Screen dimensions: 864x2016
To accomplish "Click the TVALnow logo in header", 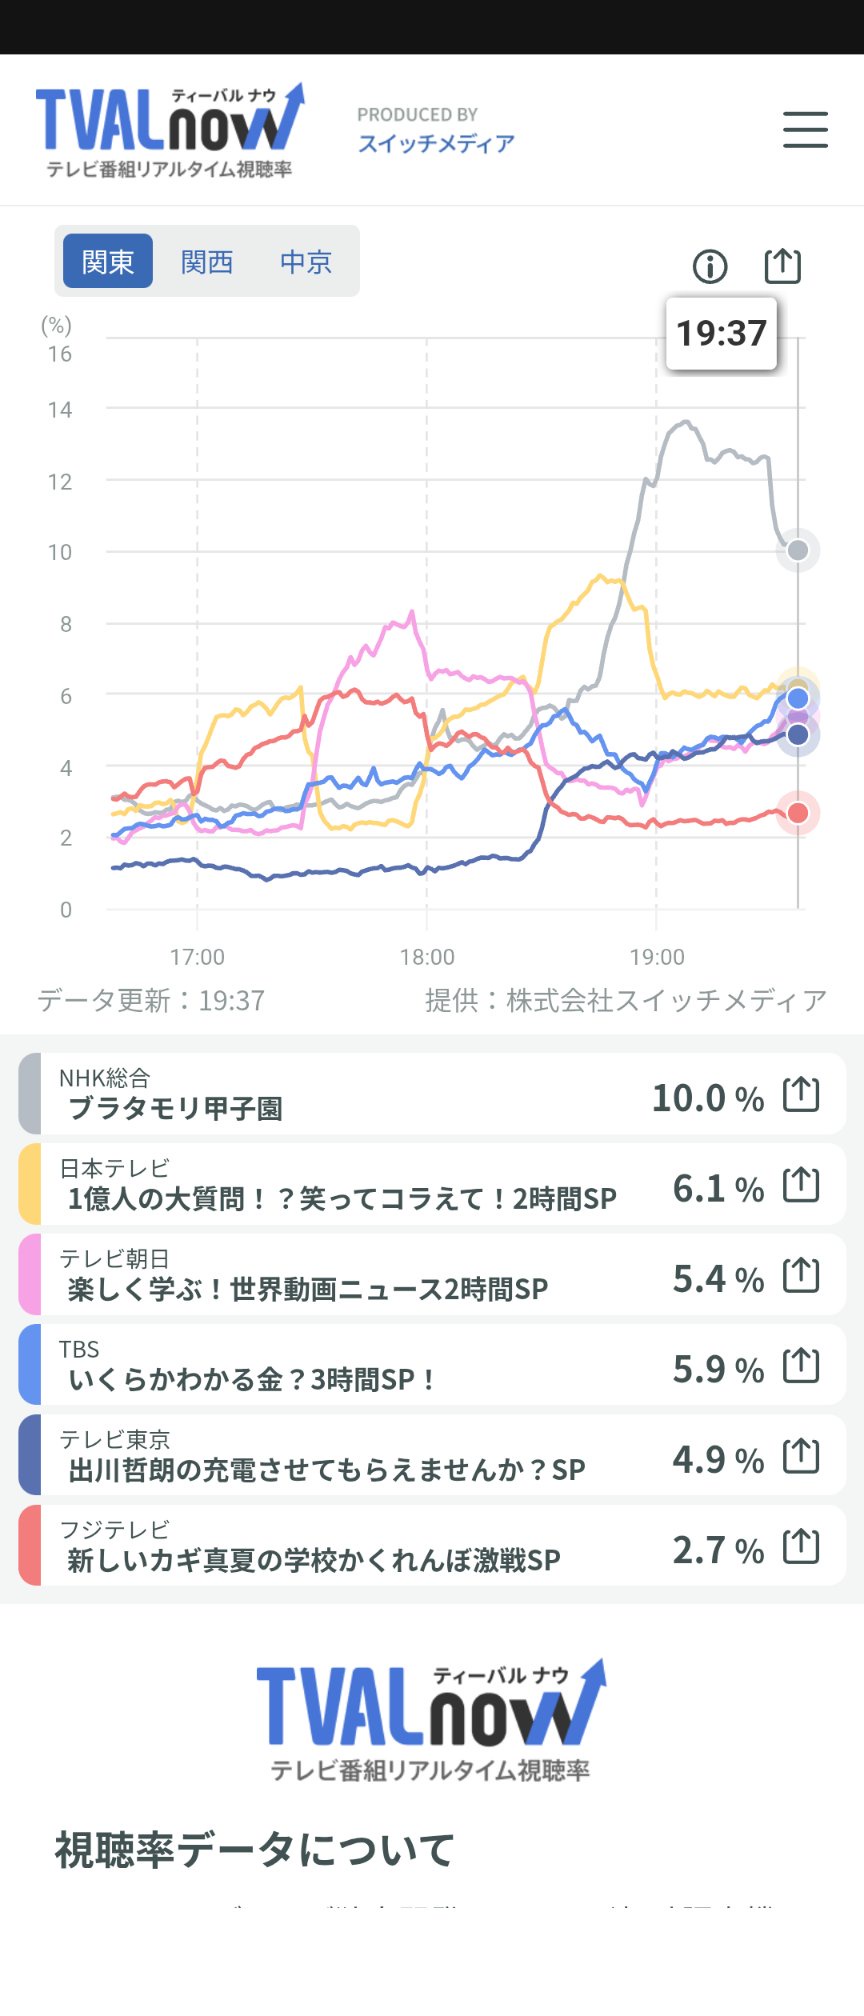I will pos(169,130).
